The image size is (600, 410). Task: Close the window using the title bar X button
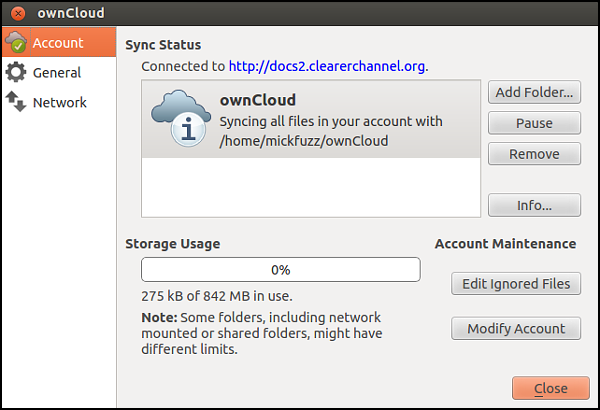click(x=18, y=14)
